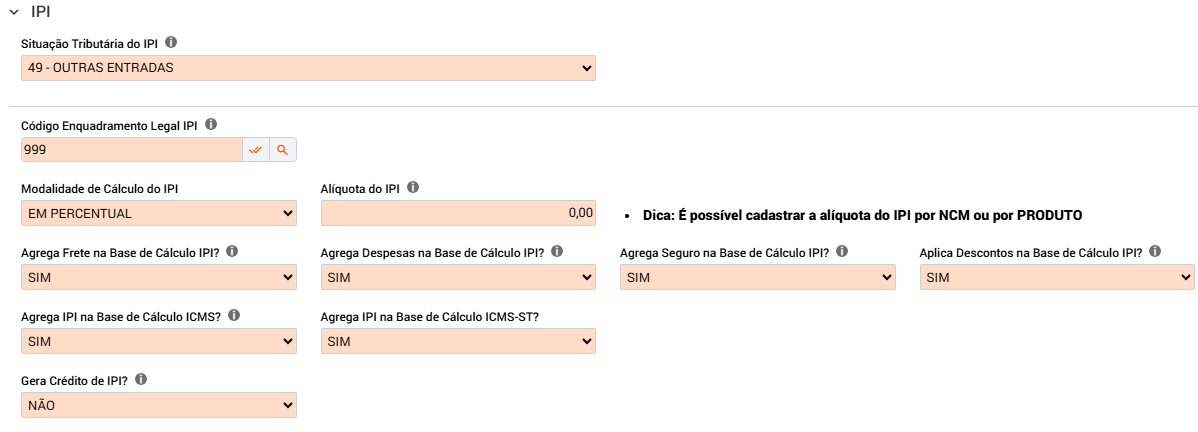The width and height of the screenshot is (1198, 432).
Task: Click the double-check icon next to code 999
Action: (x=256, y=150)
